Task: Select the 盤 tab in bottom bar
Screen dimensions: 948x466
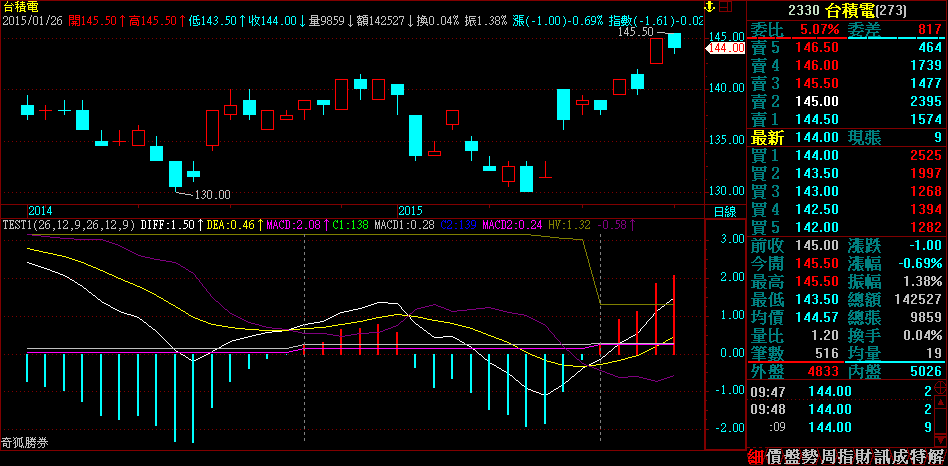Action: click(794, 455)
